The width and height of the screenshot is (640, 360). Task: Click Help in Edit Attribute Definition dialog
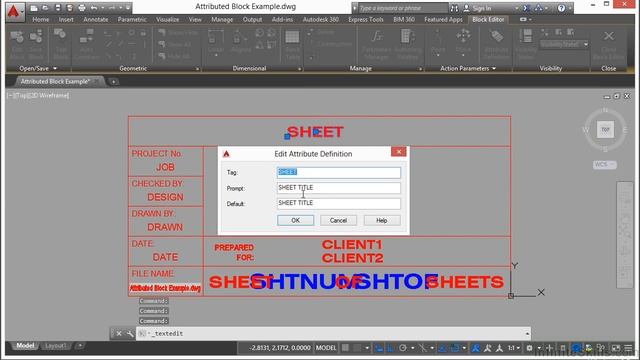pyautogui.click(x=382, y=220)
